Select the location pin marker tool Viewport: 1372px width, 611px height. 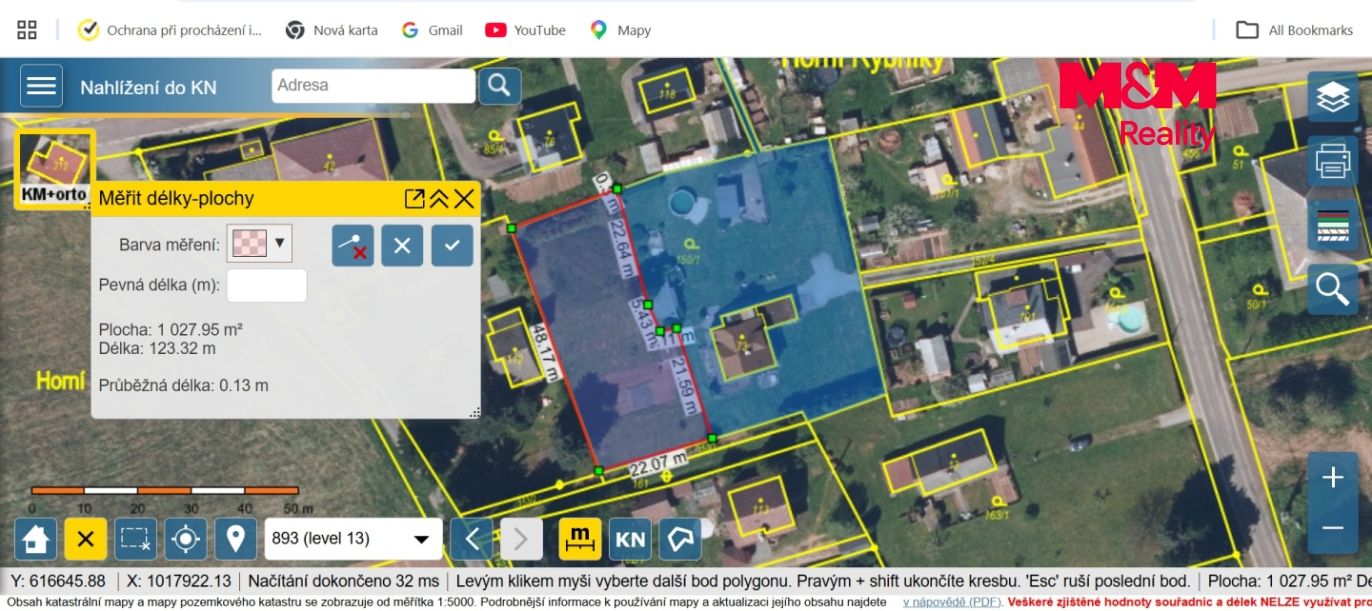point(236,539)
